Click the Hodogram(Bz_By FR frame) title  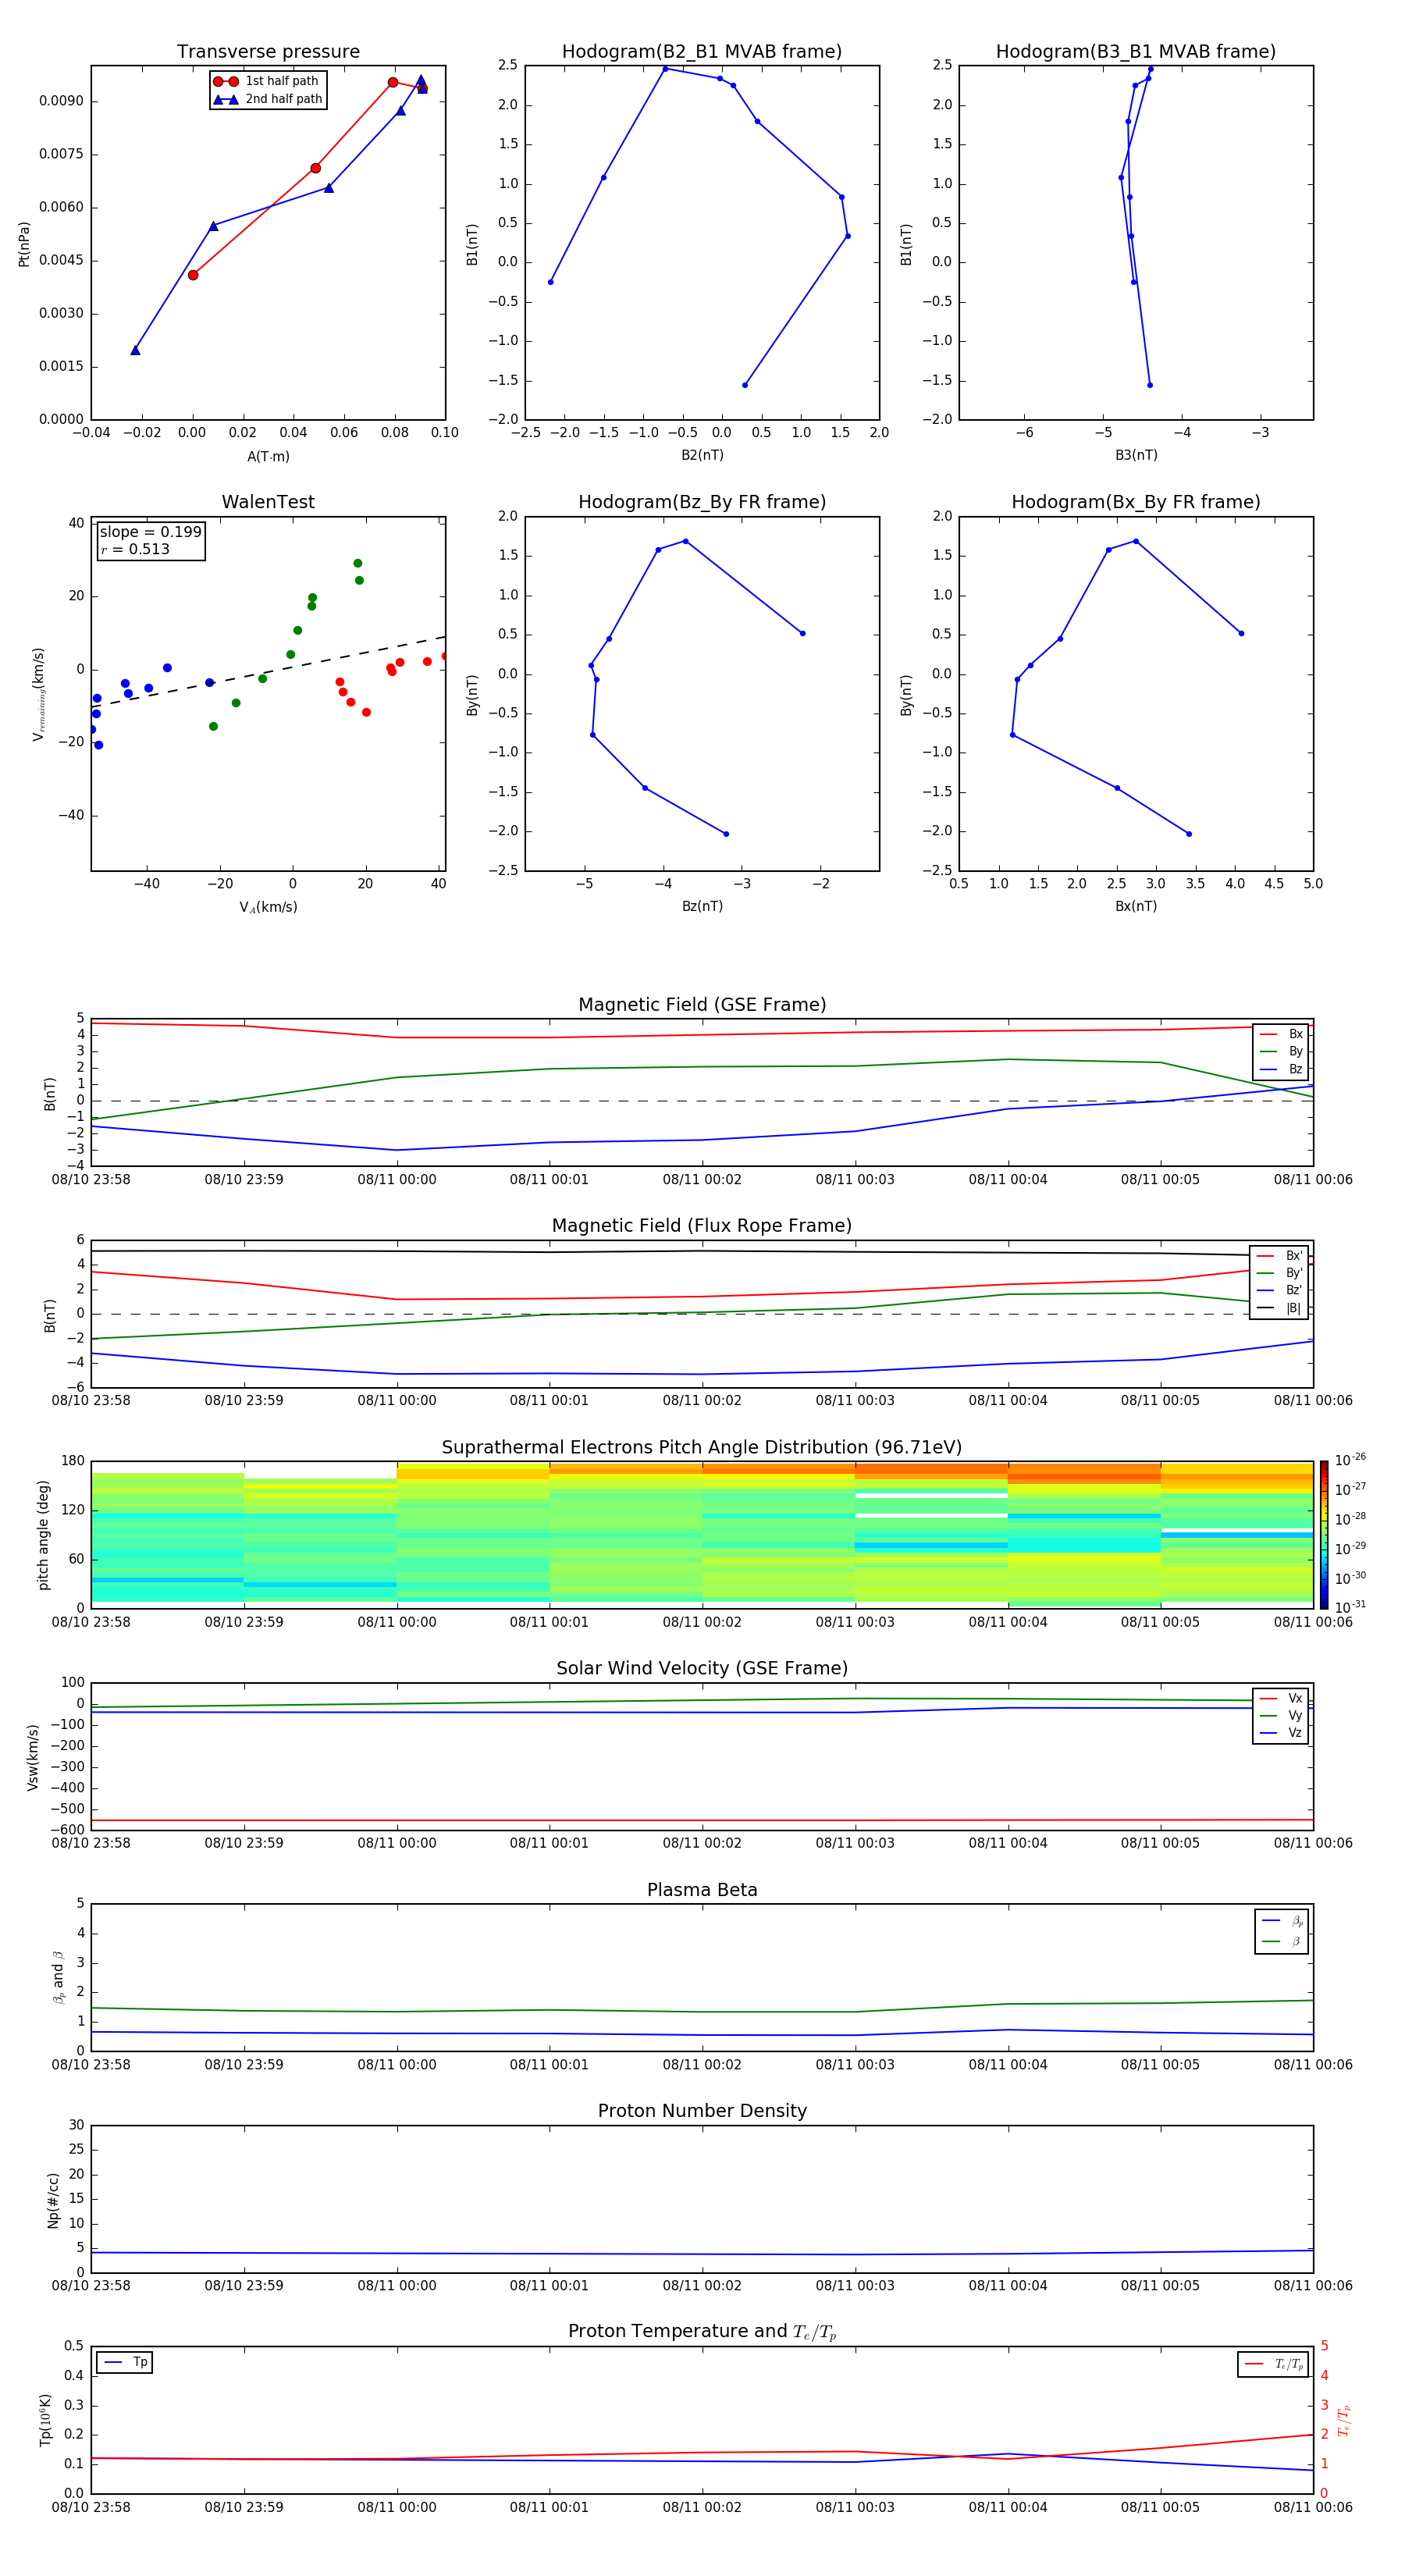pyautogui.click(x=702, y=502)
